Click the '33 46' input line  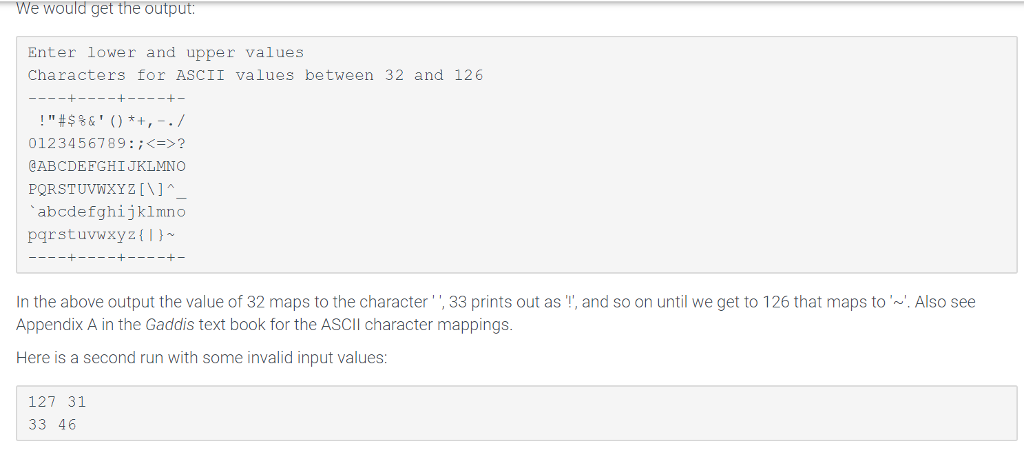[x=52, y=424]
